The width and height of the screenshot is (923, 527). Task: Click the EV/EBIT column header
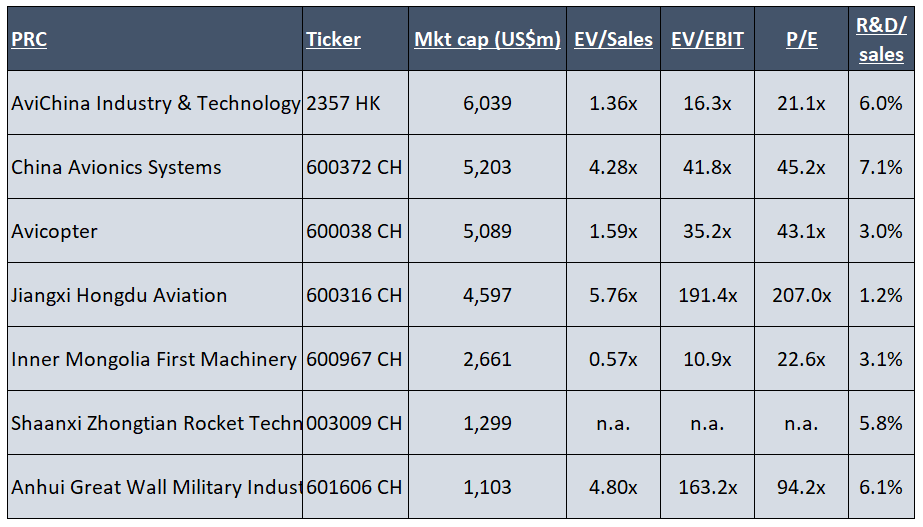click(708, 39)
